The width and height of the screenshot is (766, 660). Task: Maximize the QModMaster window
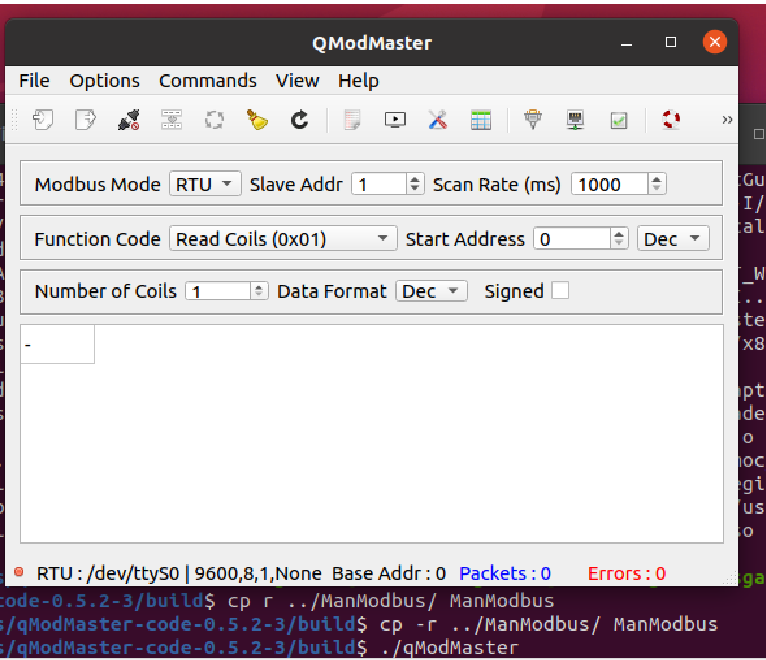[x=671, y=43]
